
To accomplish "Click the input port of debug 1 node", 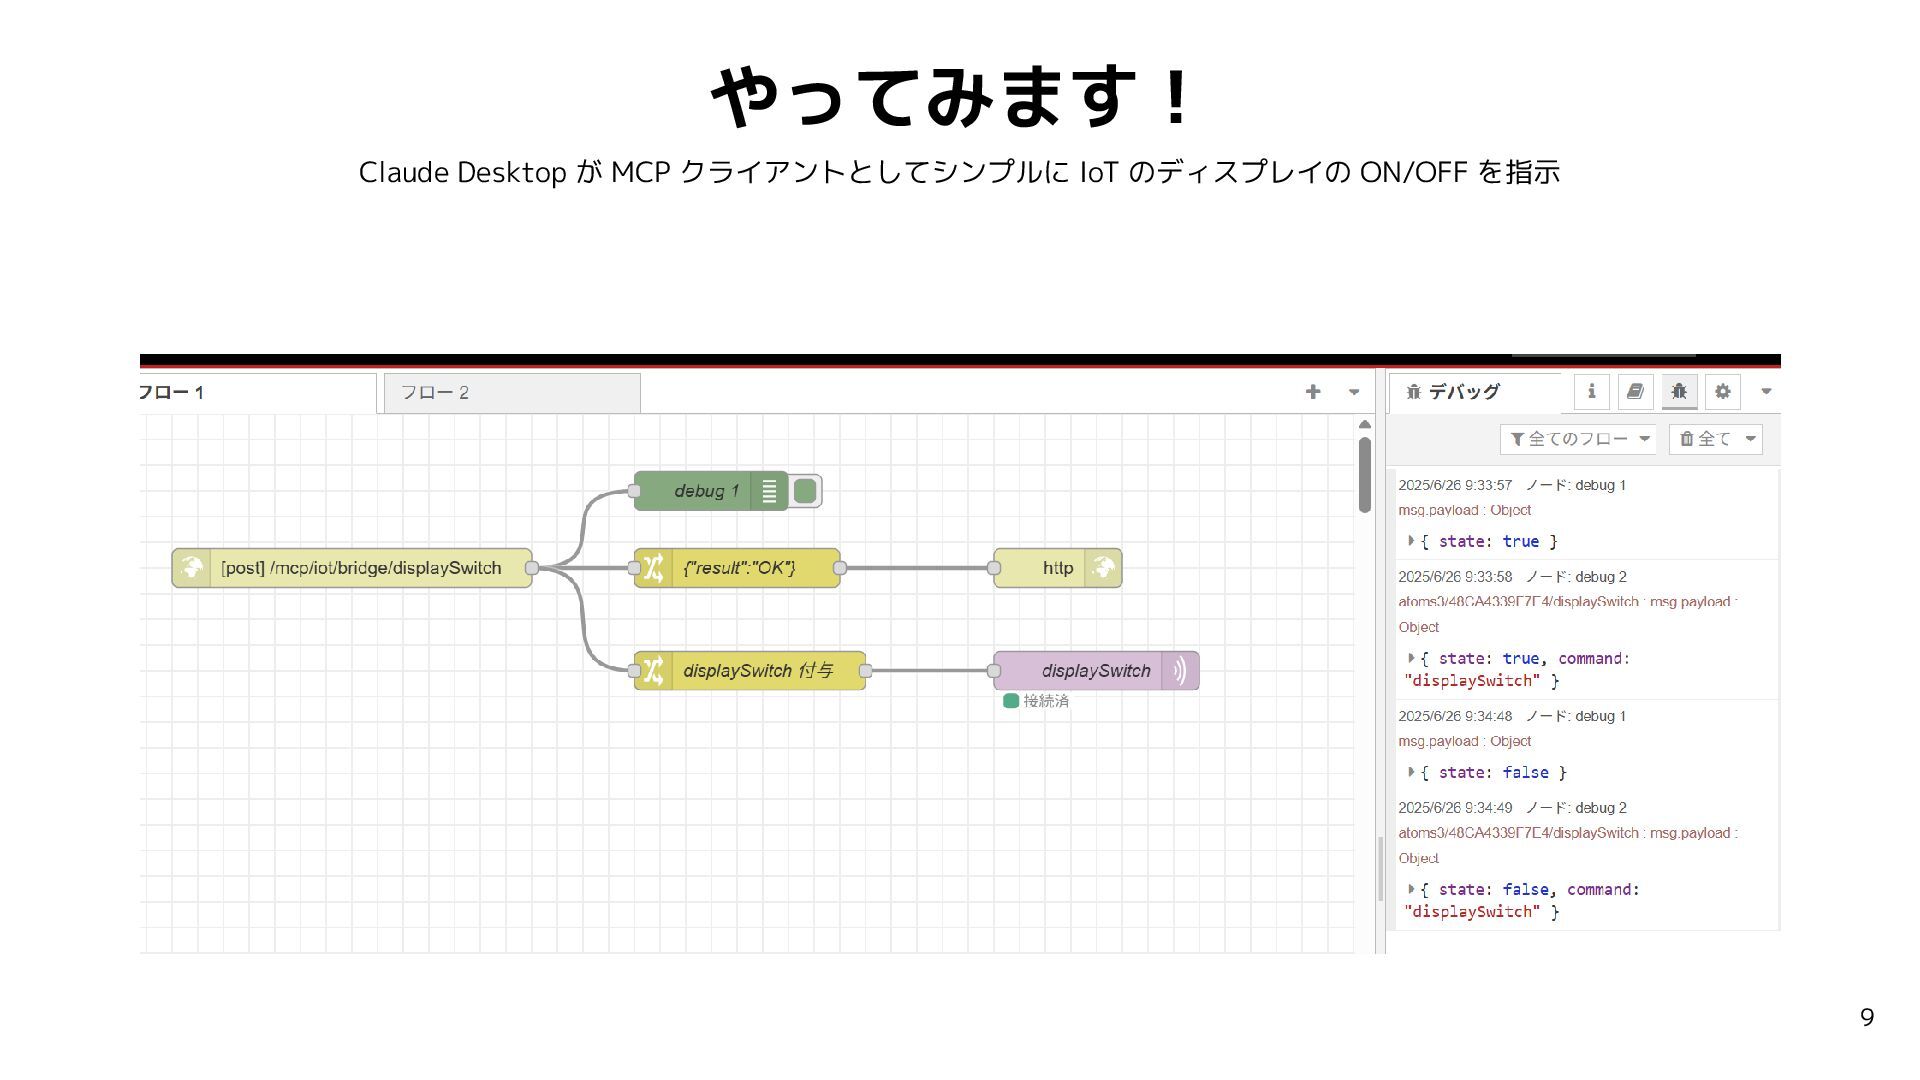I will point(634,491).
